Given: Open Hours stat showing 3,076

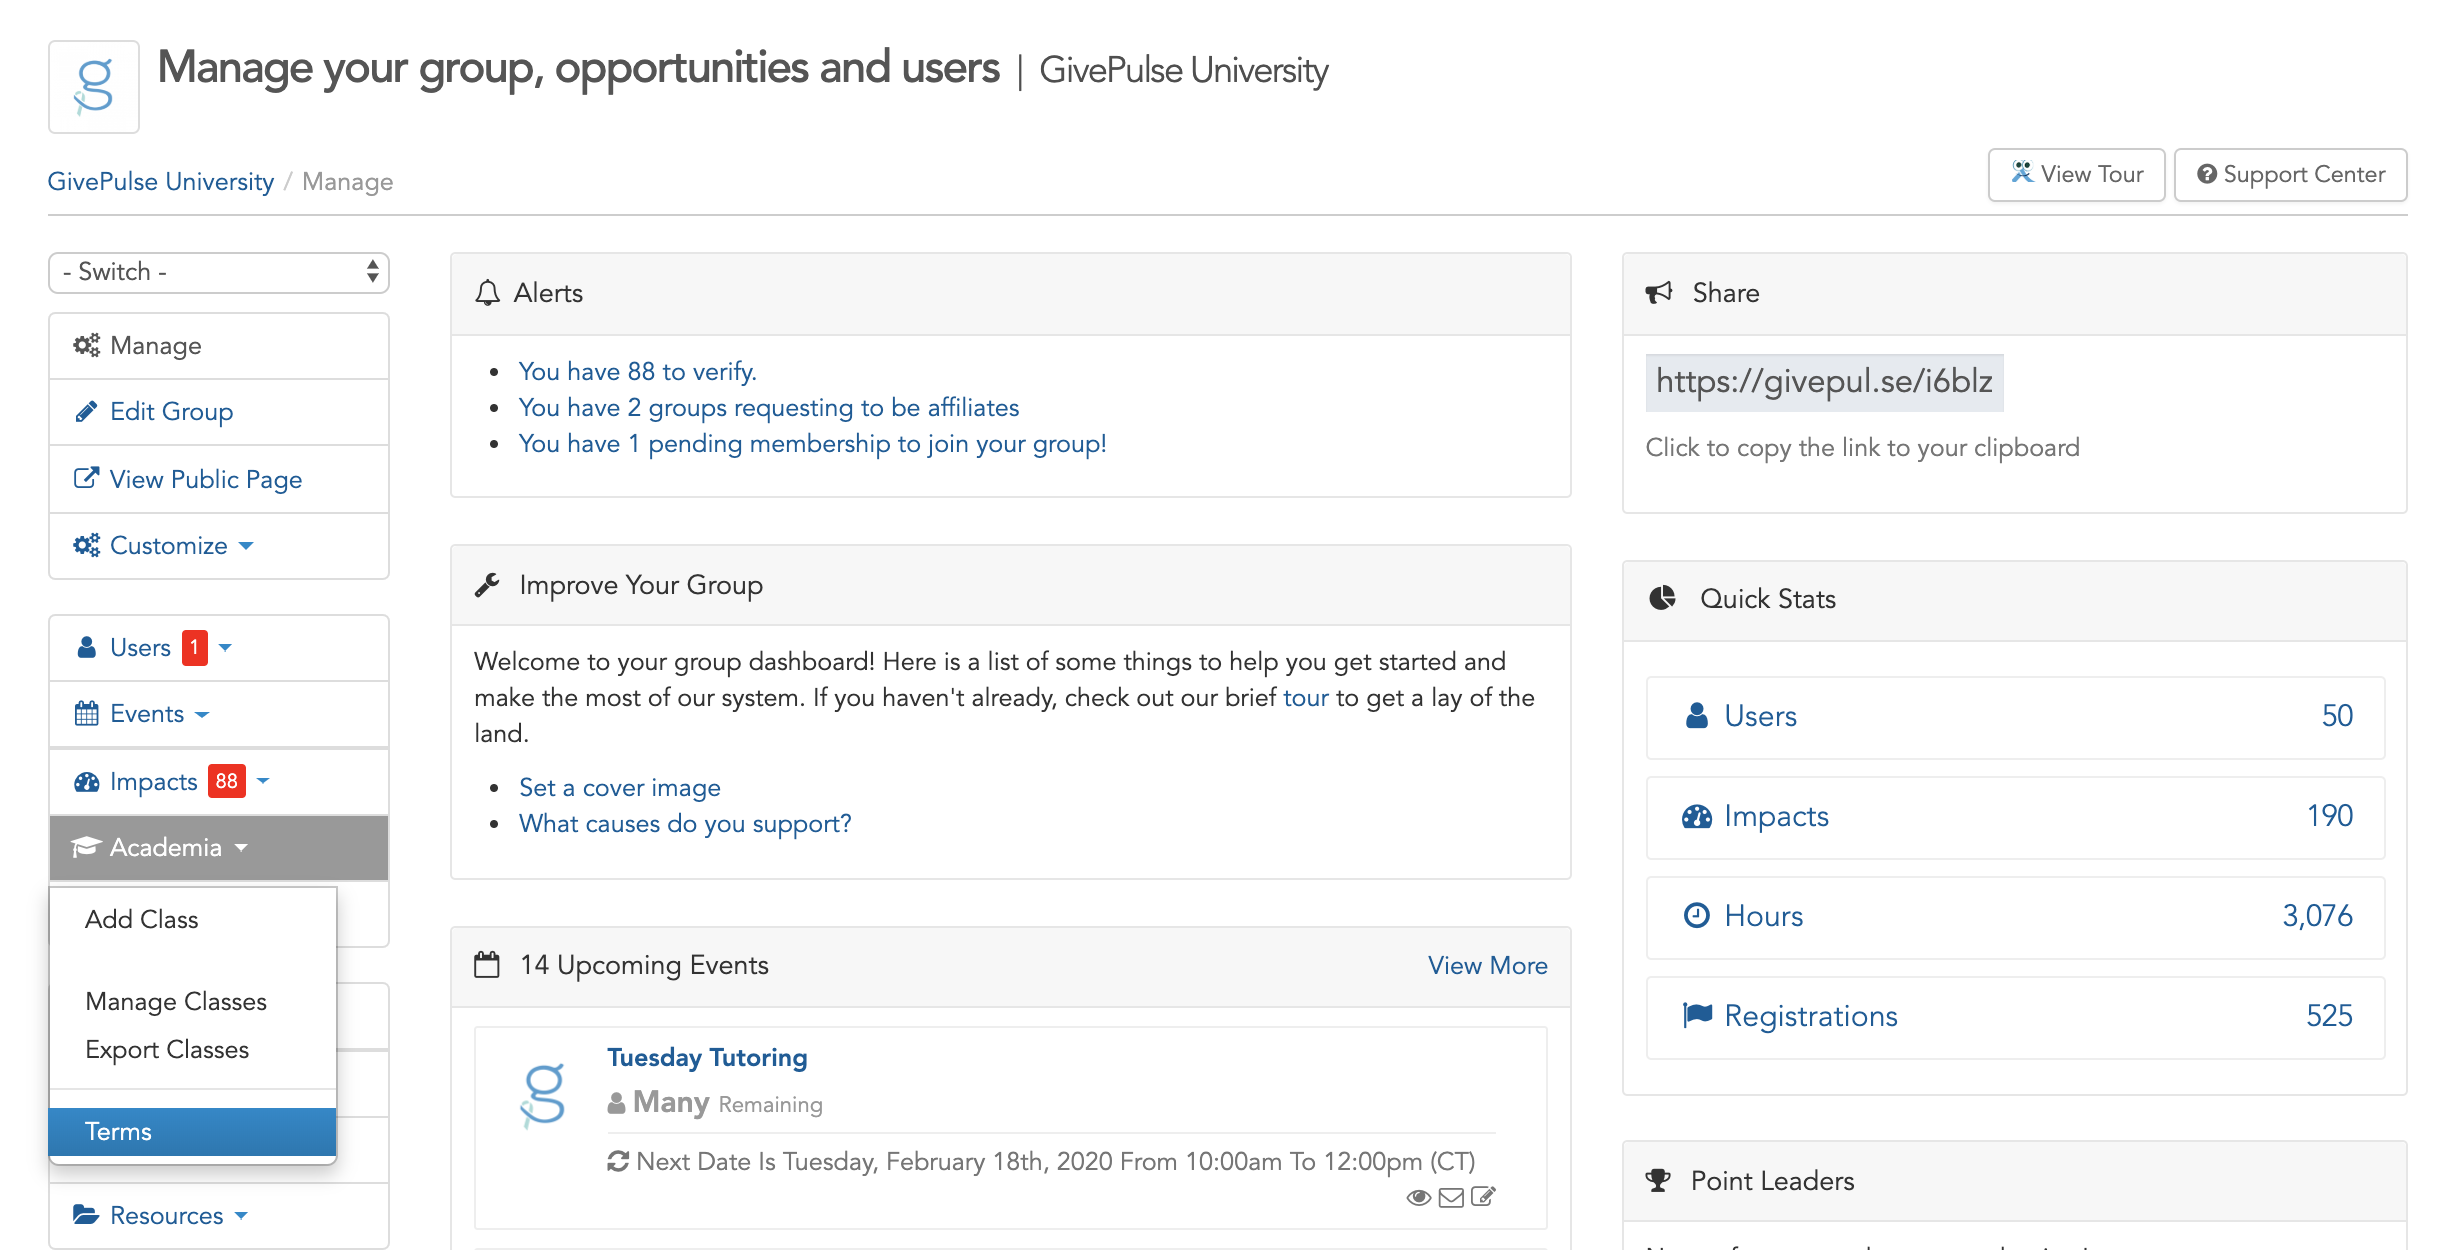Looking at the screenshot, I should click(2015, 917).
